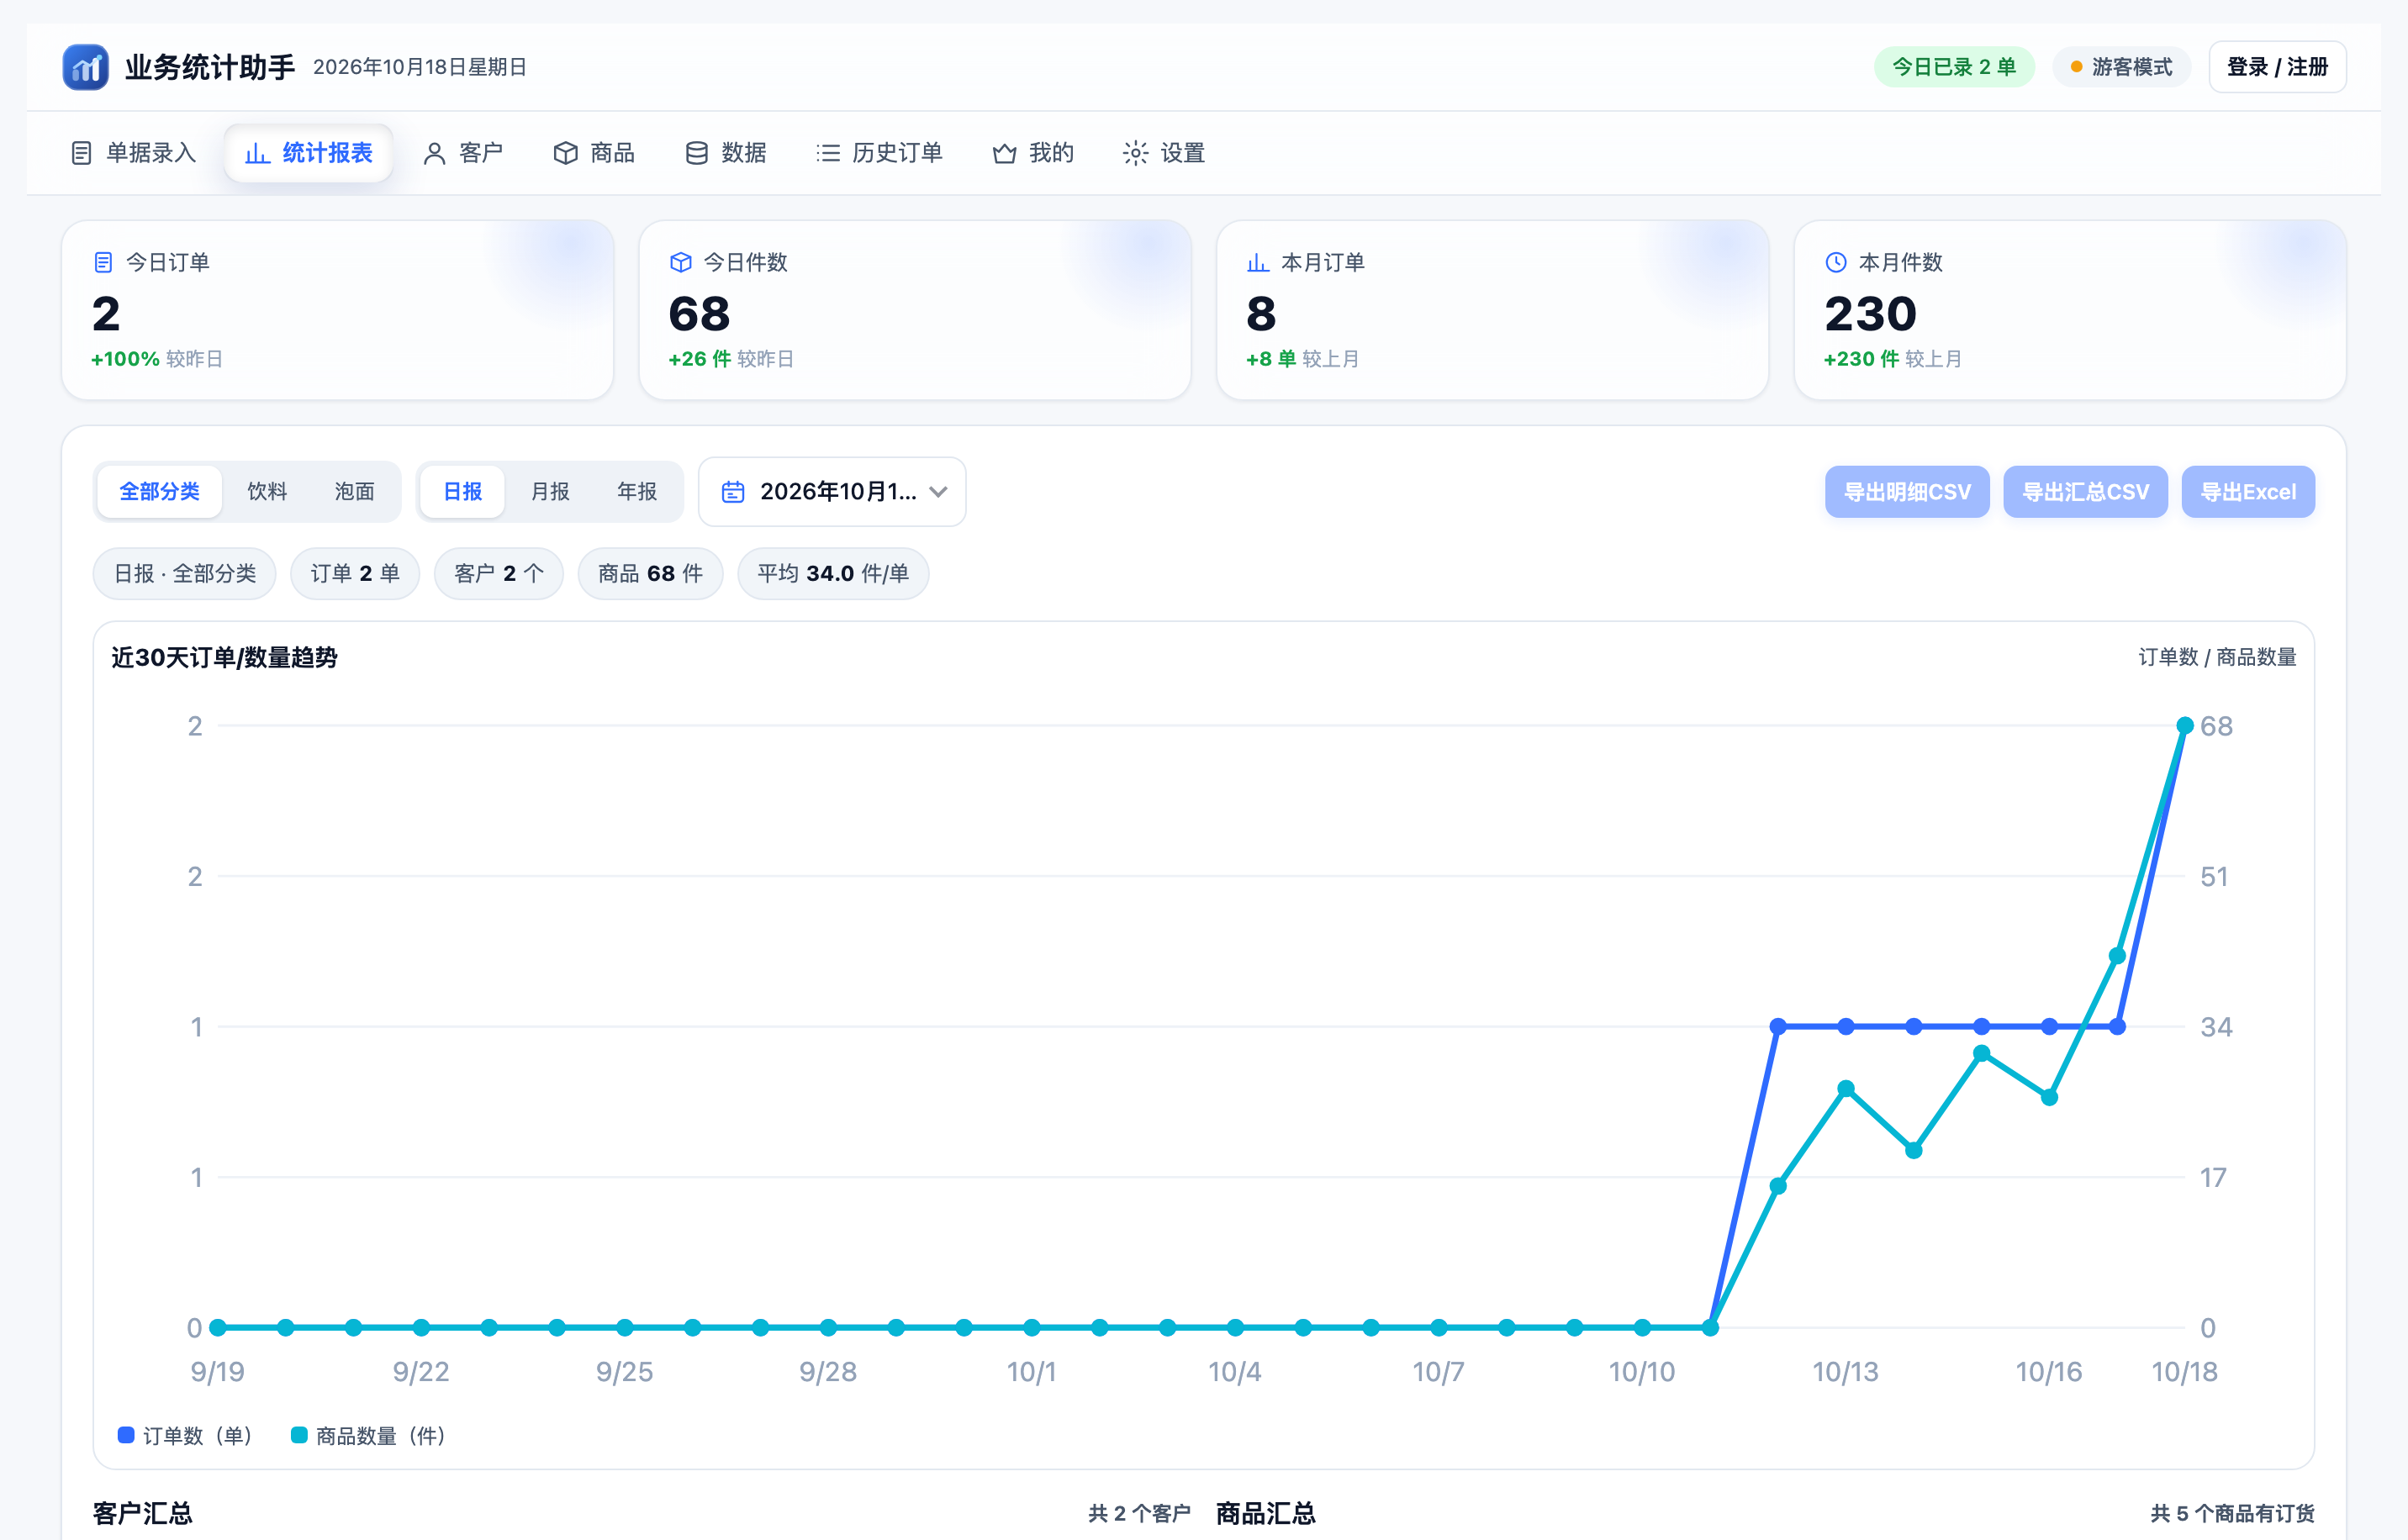
Task: Click the 本月订单 card chart icon
Action: click(1258, 262)
